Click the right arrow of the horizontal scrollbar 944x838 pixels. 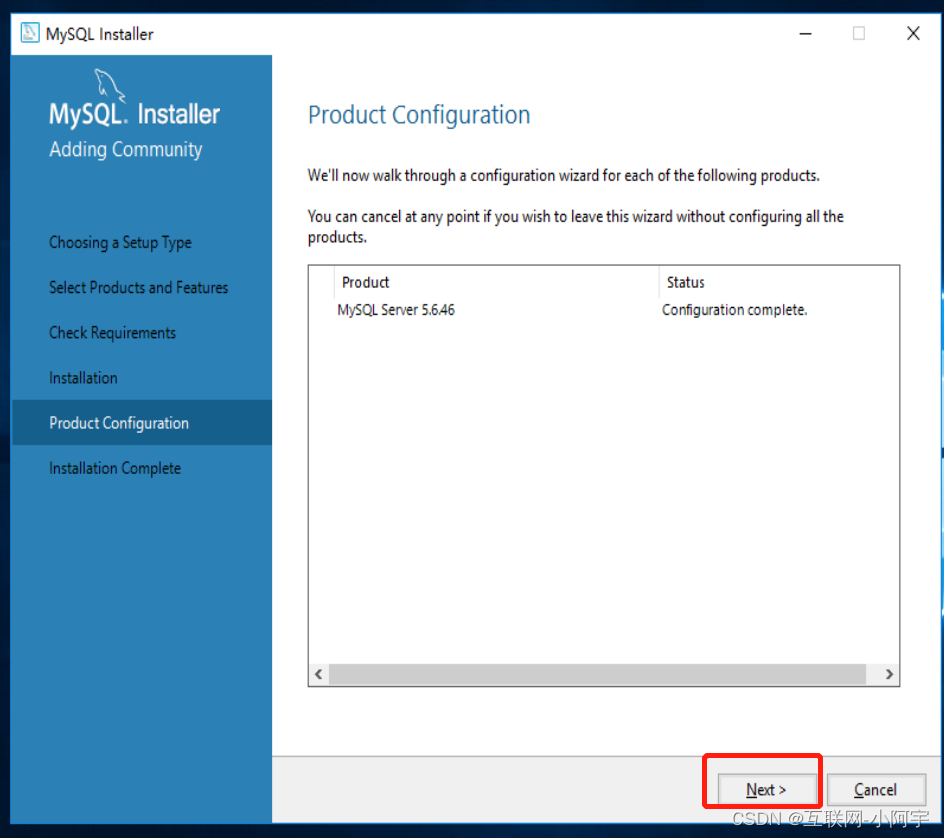pos(888,674)
